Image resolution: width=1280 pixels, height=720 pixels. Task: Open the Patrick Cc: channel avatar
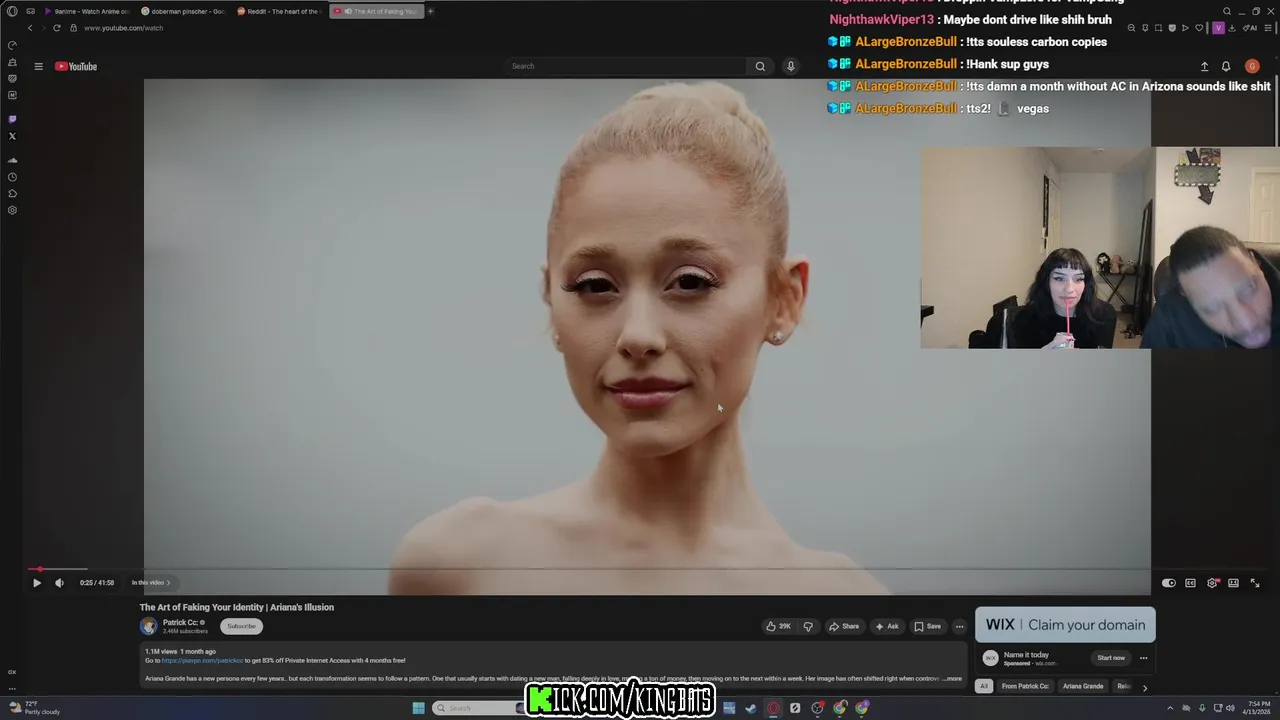point(149,626)
